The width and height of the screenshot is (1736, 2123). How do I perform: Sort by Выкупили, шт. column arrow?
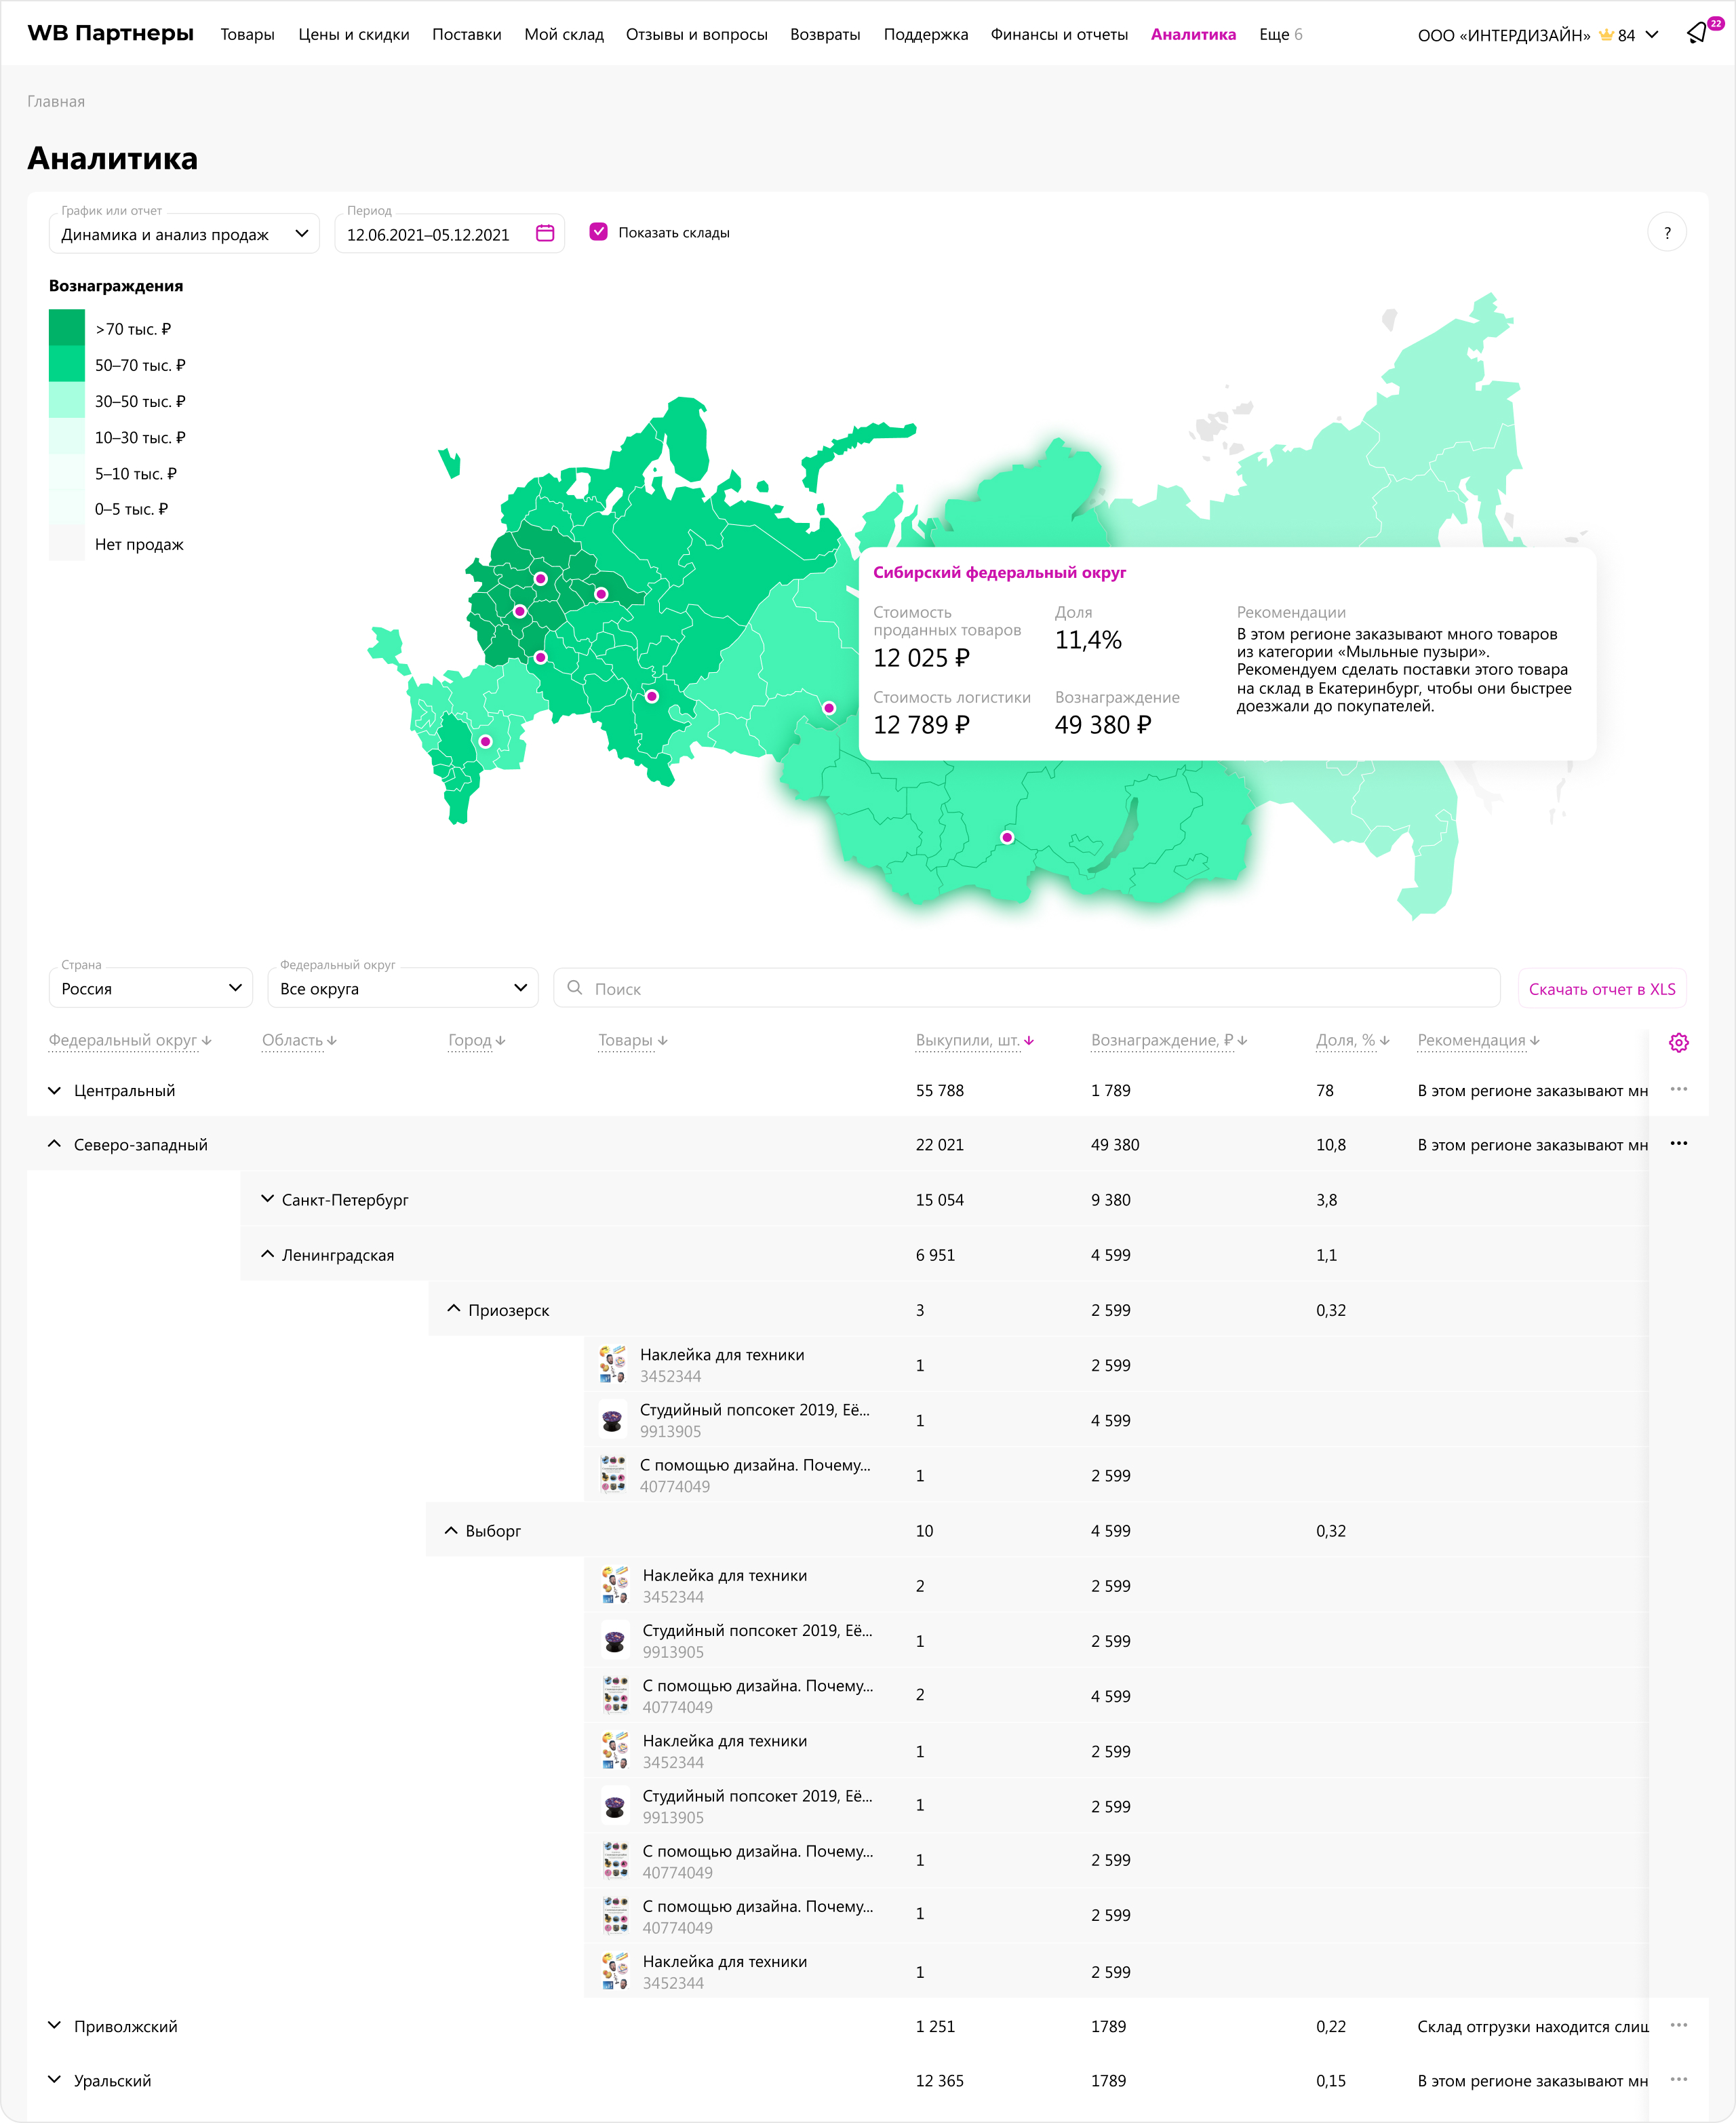(x=1029, y=1041)
